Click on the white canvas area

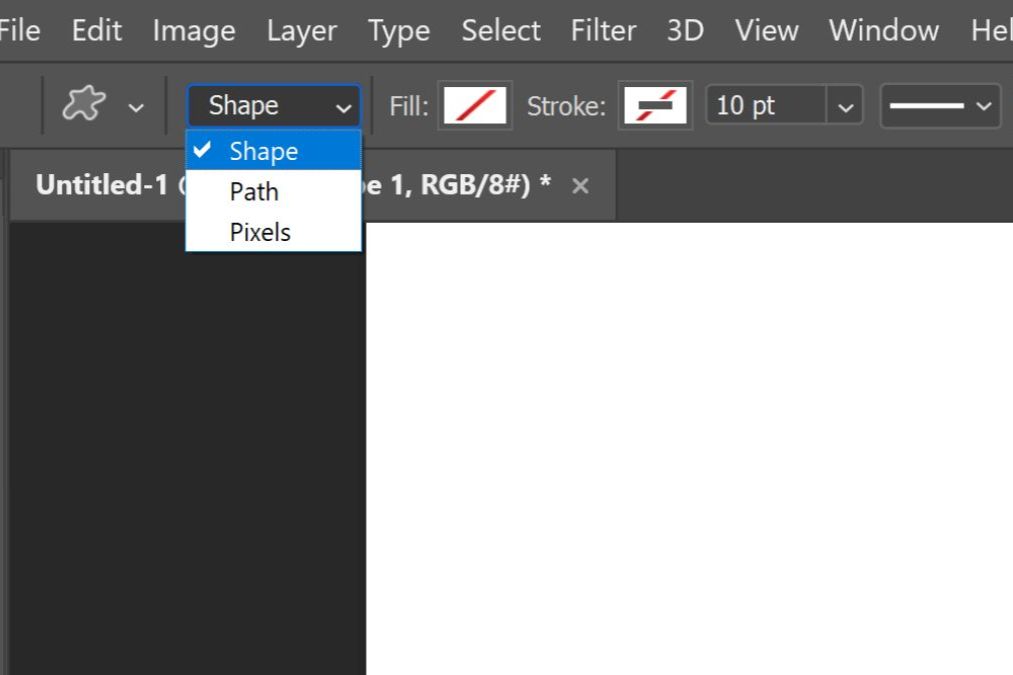pos(690,450)
